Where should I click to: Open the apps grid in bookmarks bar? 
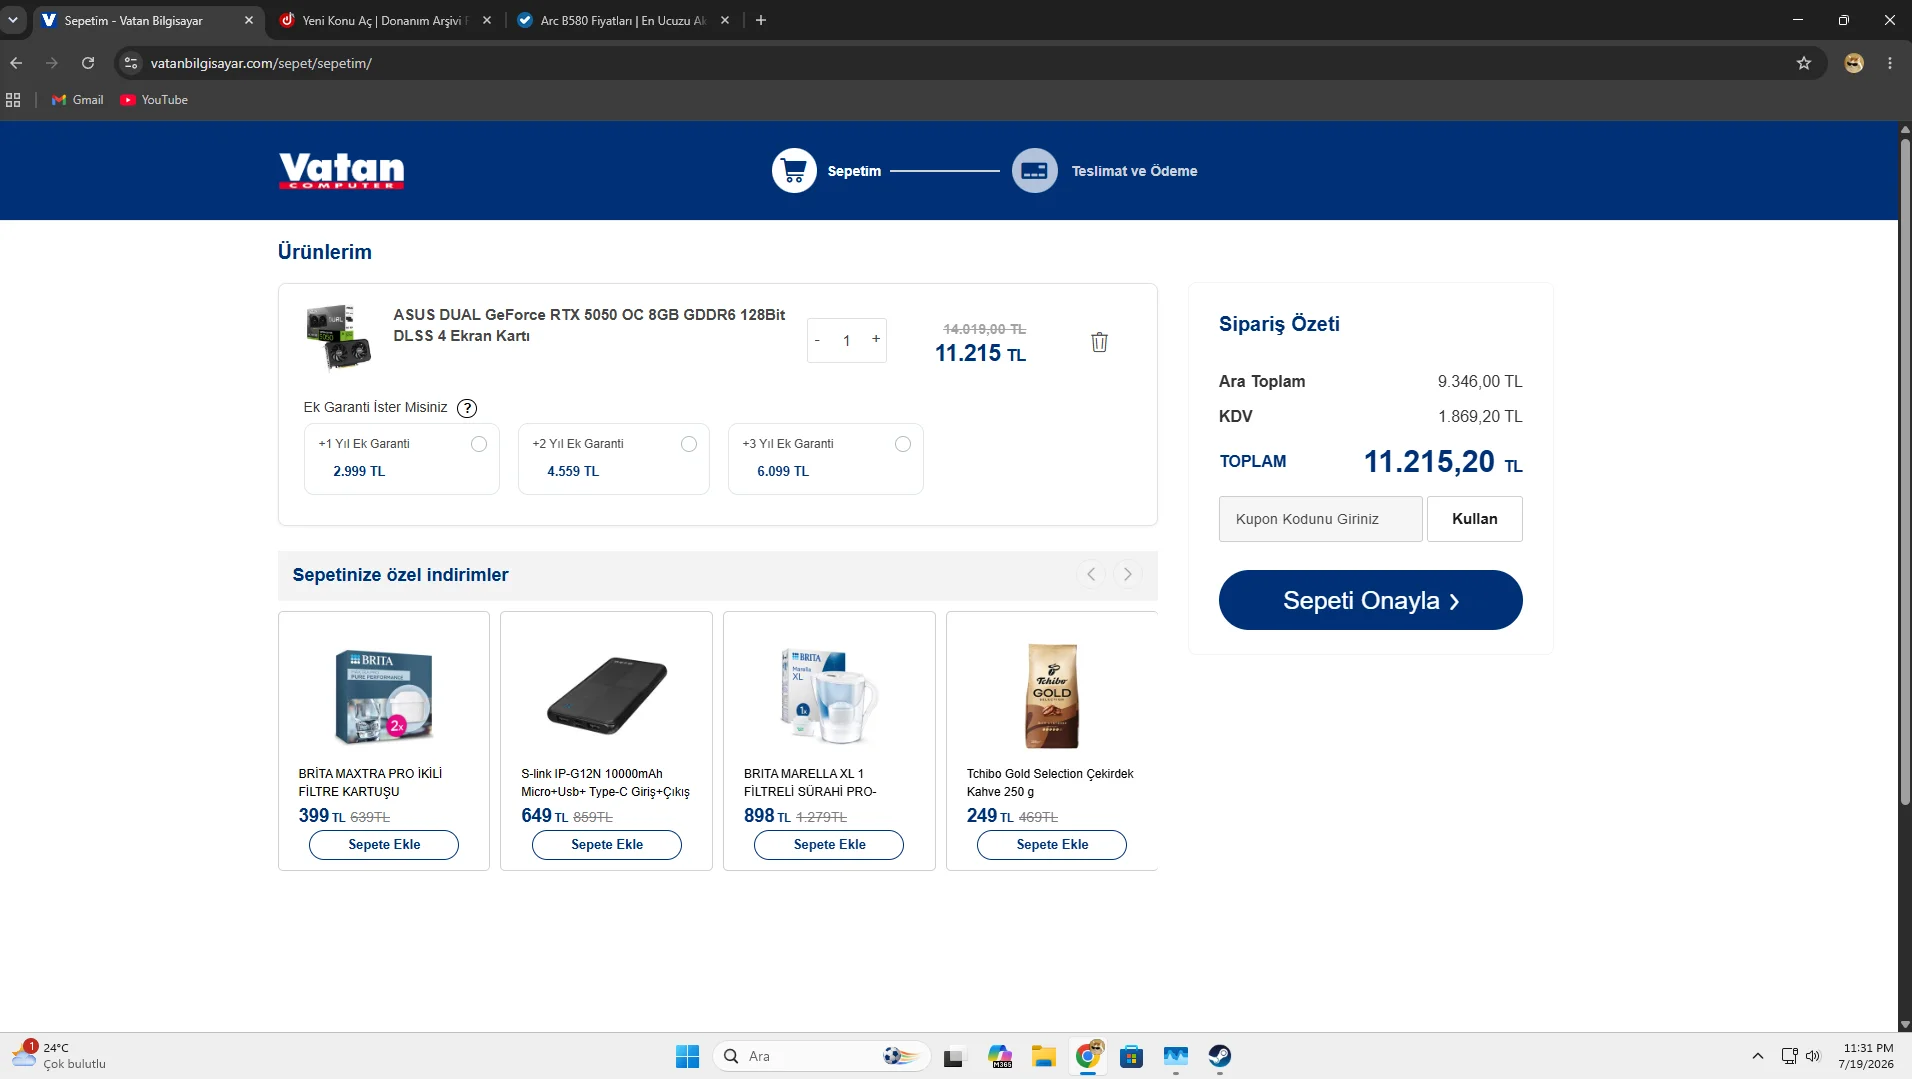point(13,100)
